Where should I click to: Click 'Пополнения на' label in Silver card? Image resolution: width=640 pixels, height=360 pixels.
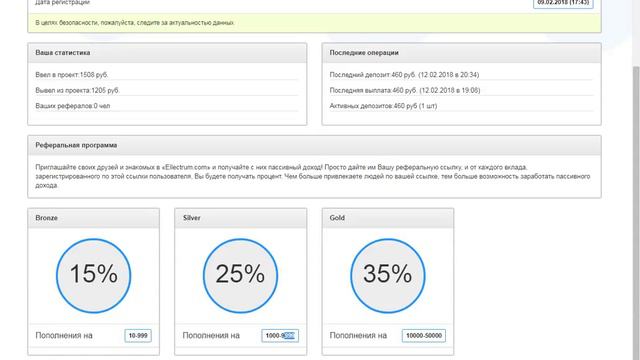click(211, 336)
